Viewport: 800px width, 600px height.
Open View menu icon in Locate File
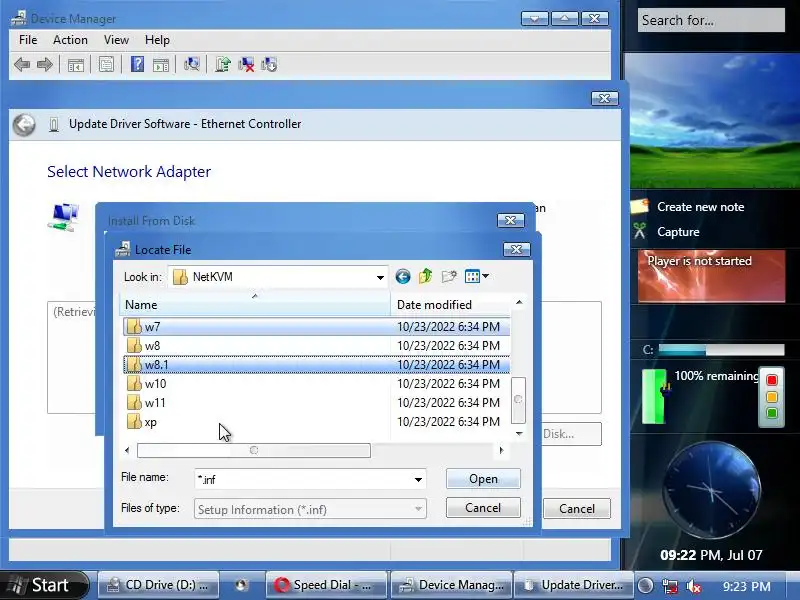(x=477, y=277)
